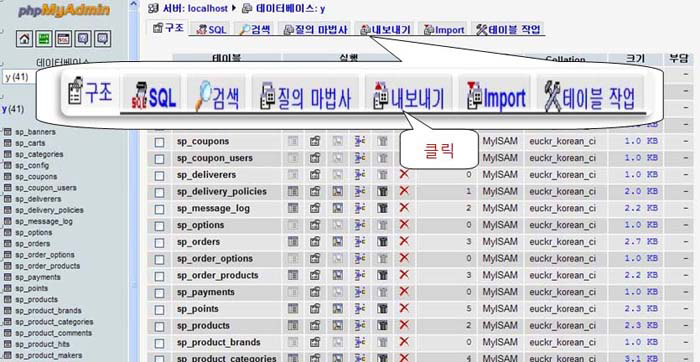Open the 질의 마법사 tab in top tab row

coord(316,29)
